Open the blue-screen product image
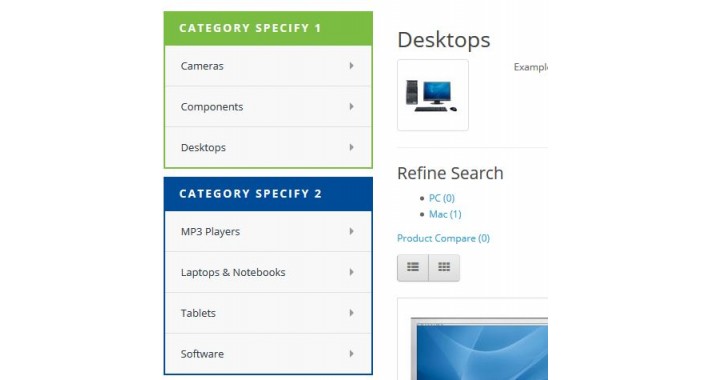Screen dimensions: 710x380 (479, 349)
